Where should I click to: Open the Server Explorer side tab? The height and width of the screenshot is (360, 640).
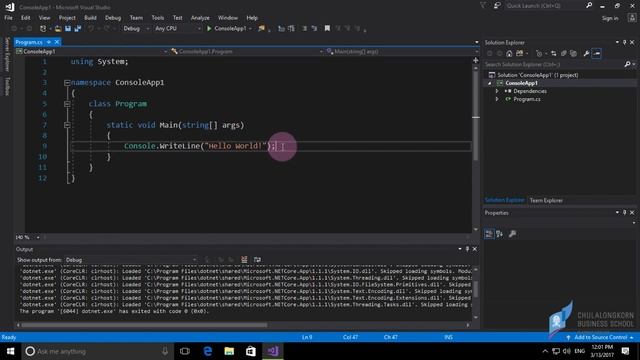(7, 54)
